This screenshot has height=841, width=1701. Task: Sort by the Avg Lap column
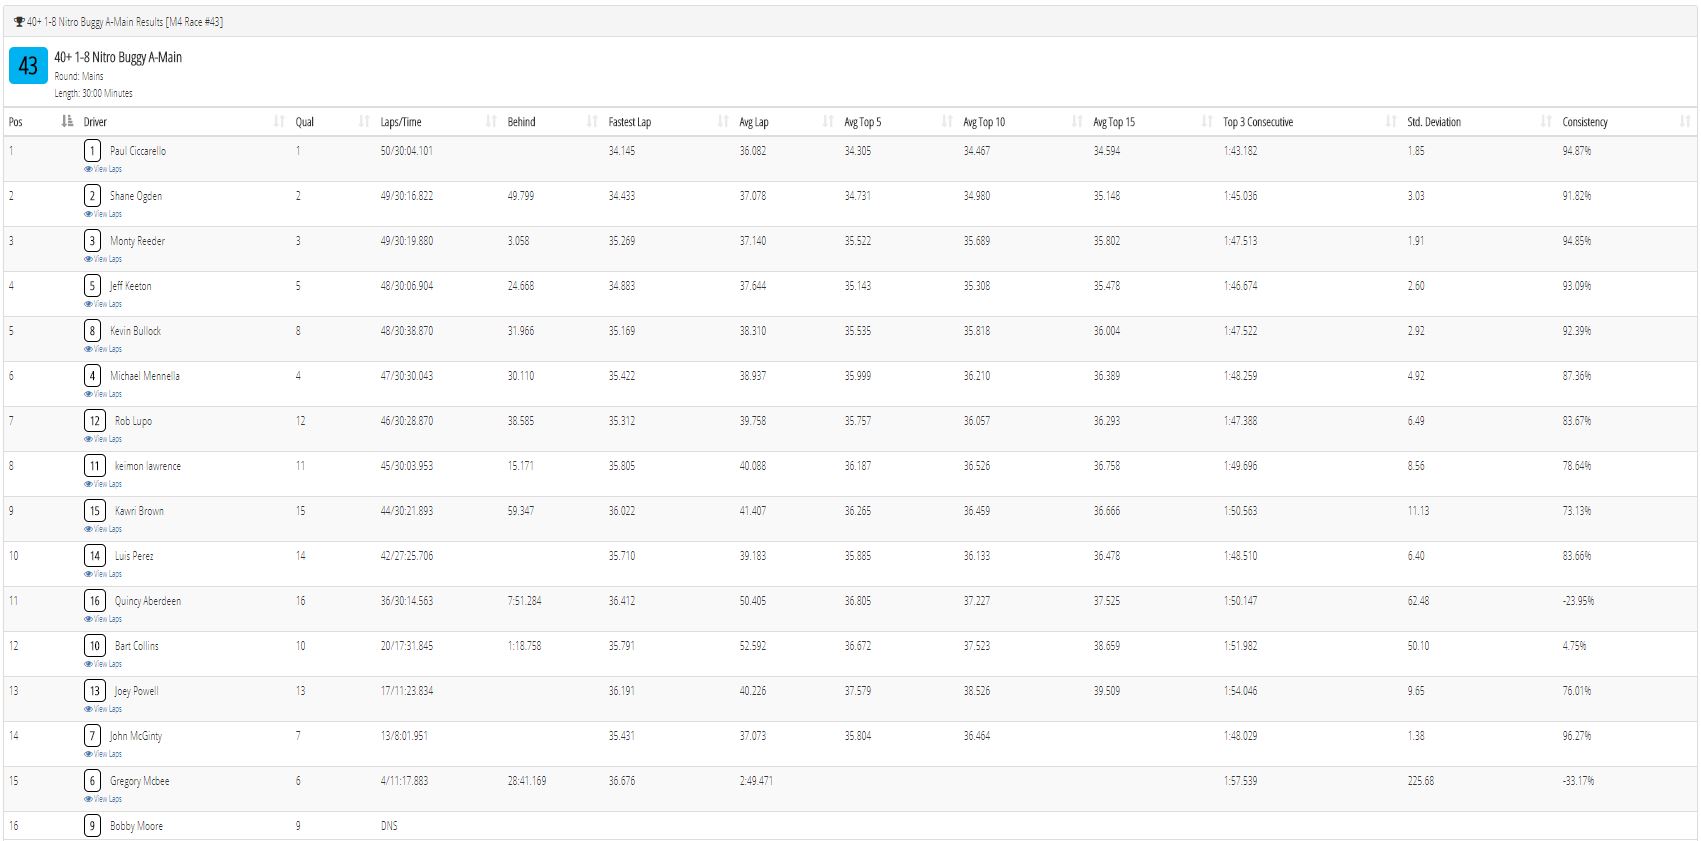786,122
